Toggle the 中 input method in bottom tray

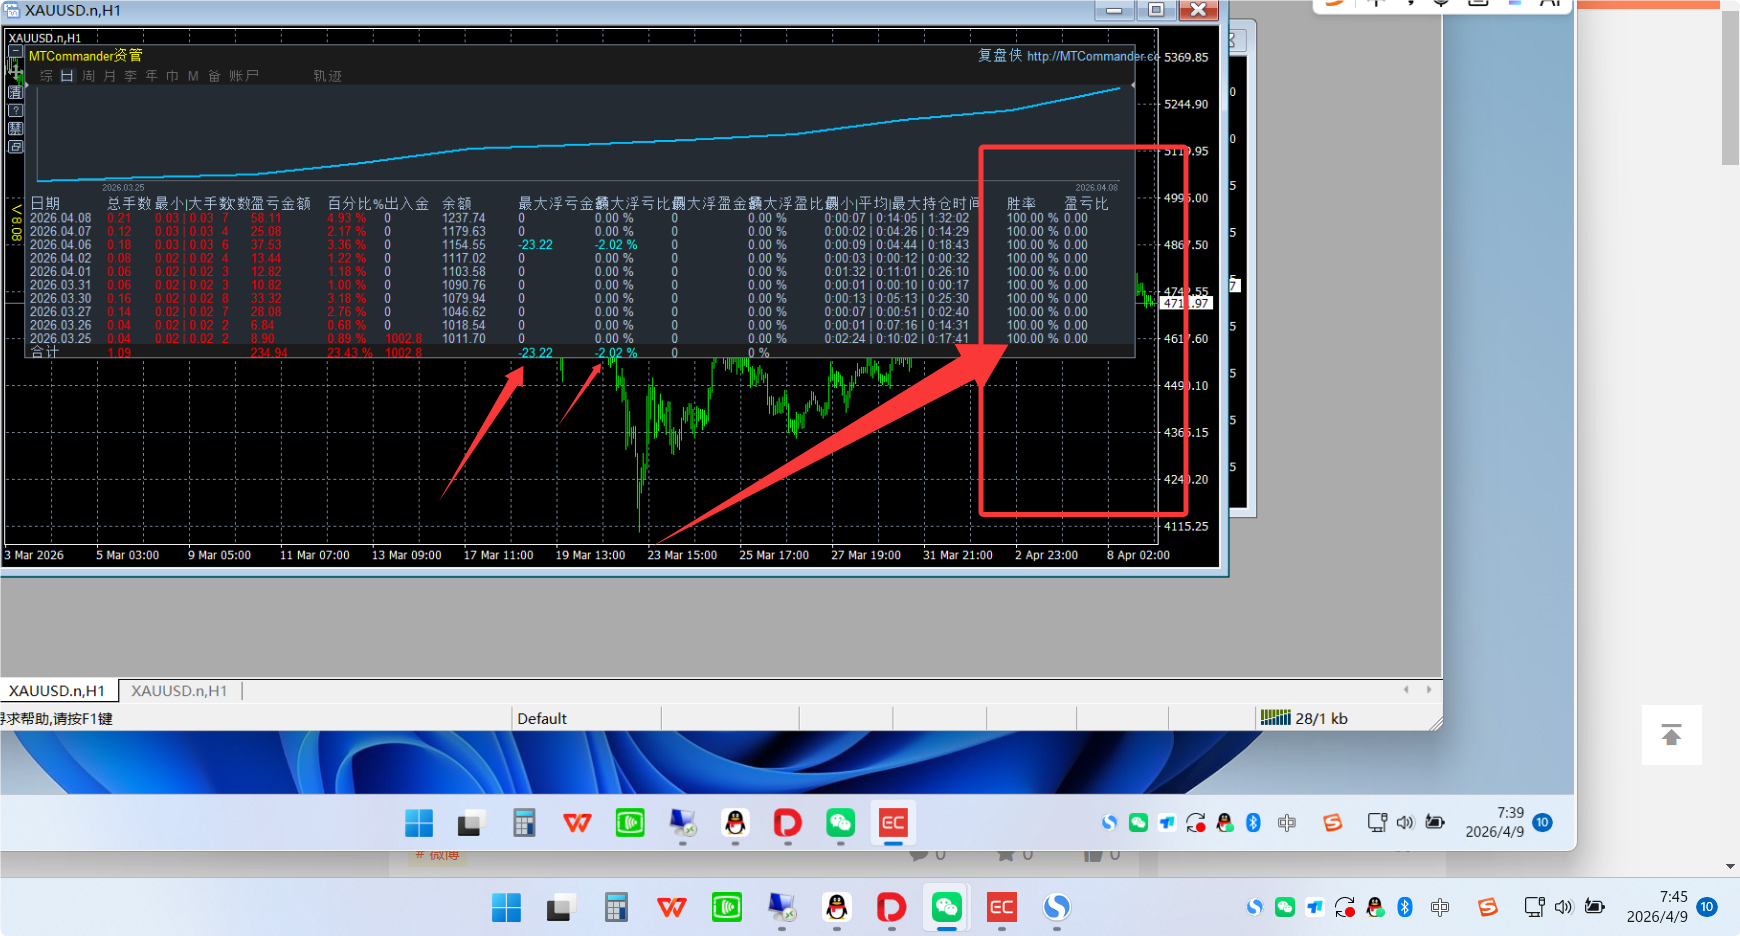click(x=1440, y=907)
